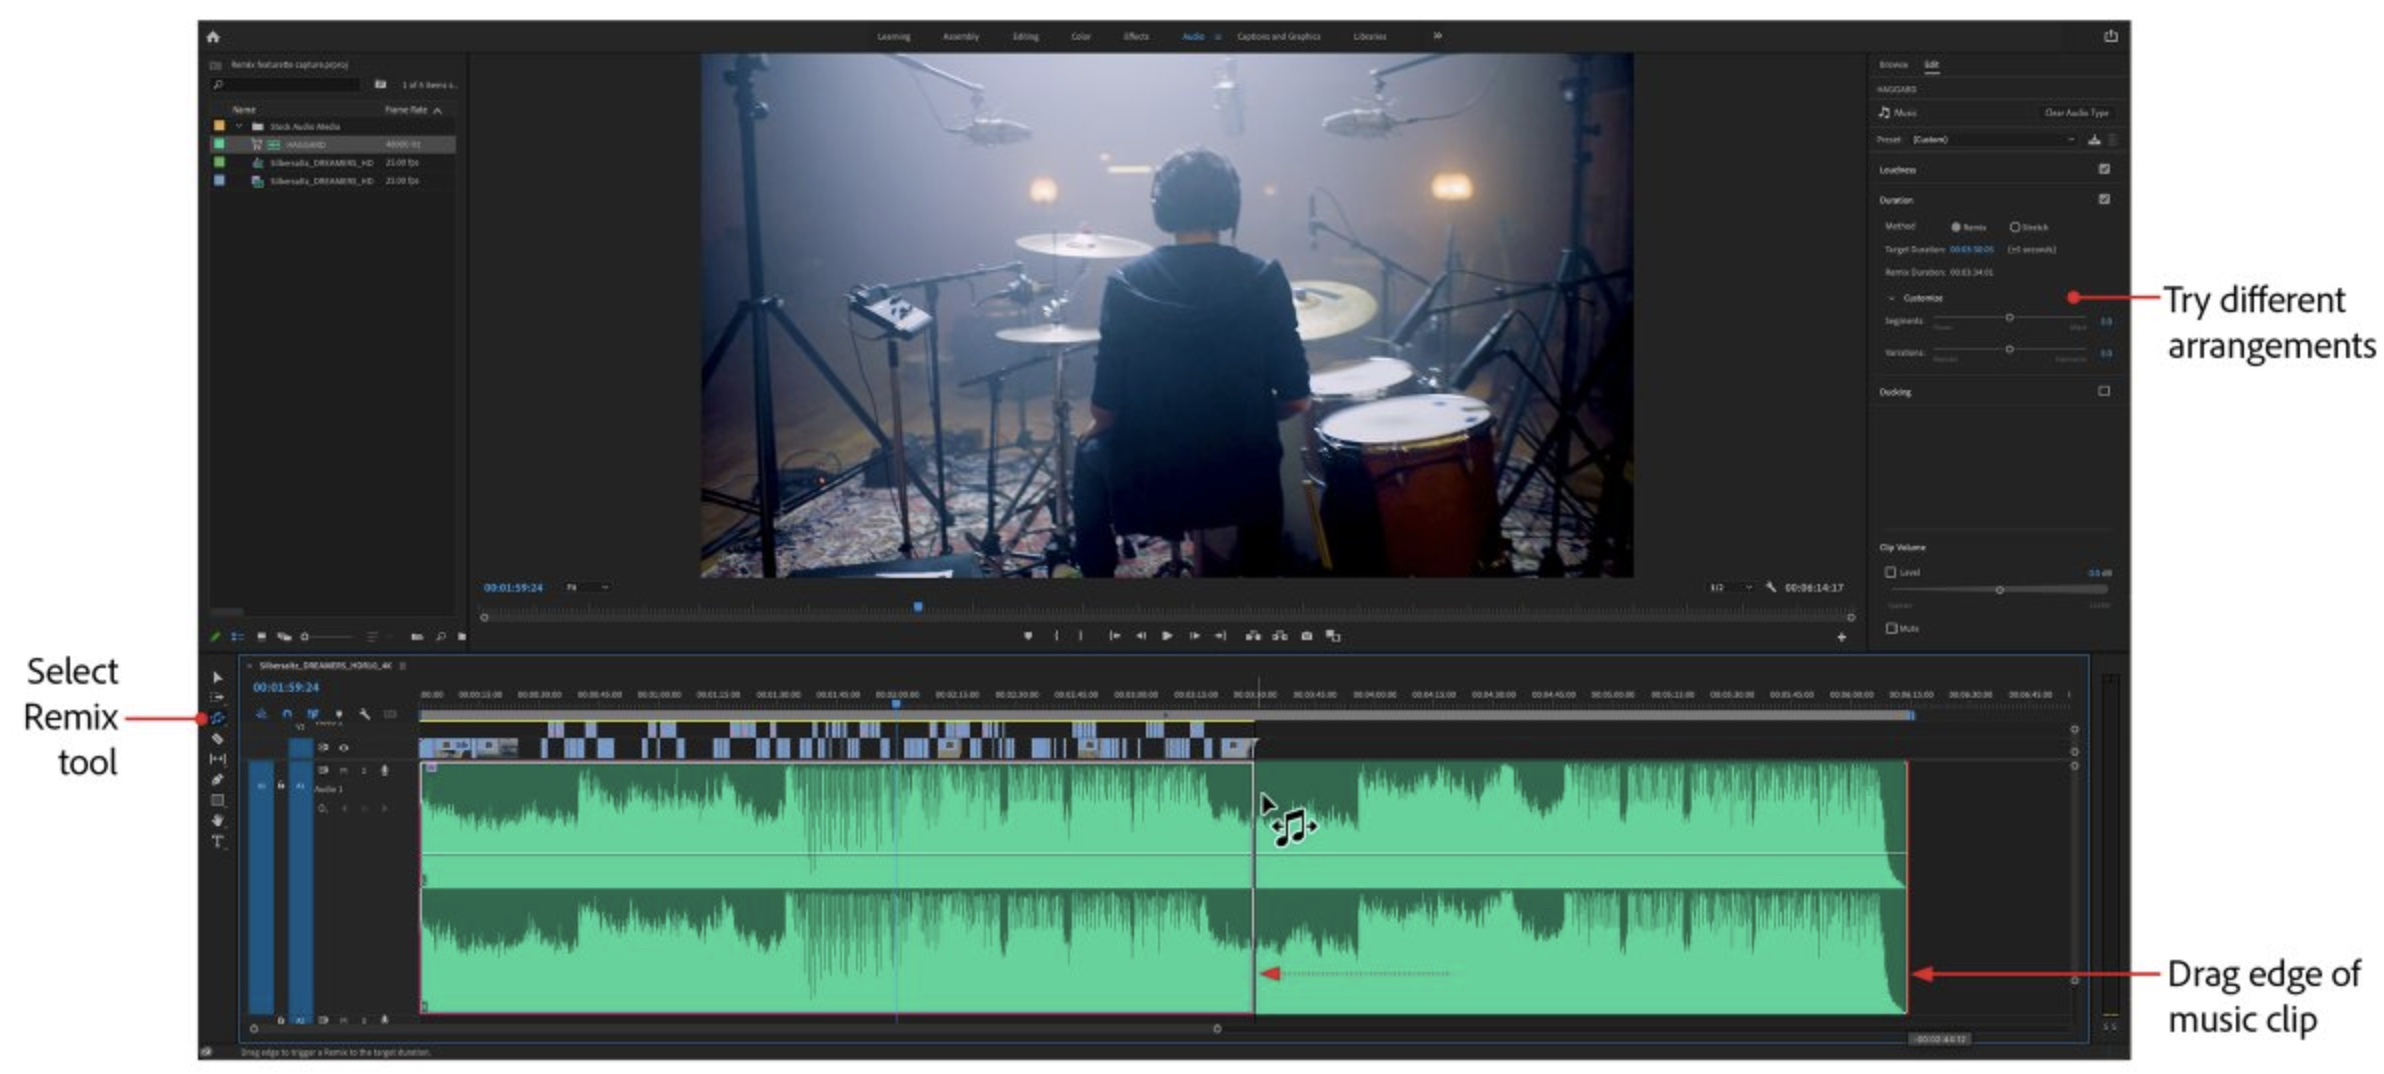Enable the Ducking checkbox

pyautogui.click(x=2104, y=391)
